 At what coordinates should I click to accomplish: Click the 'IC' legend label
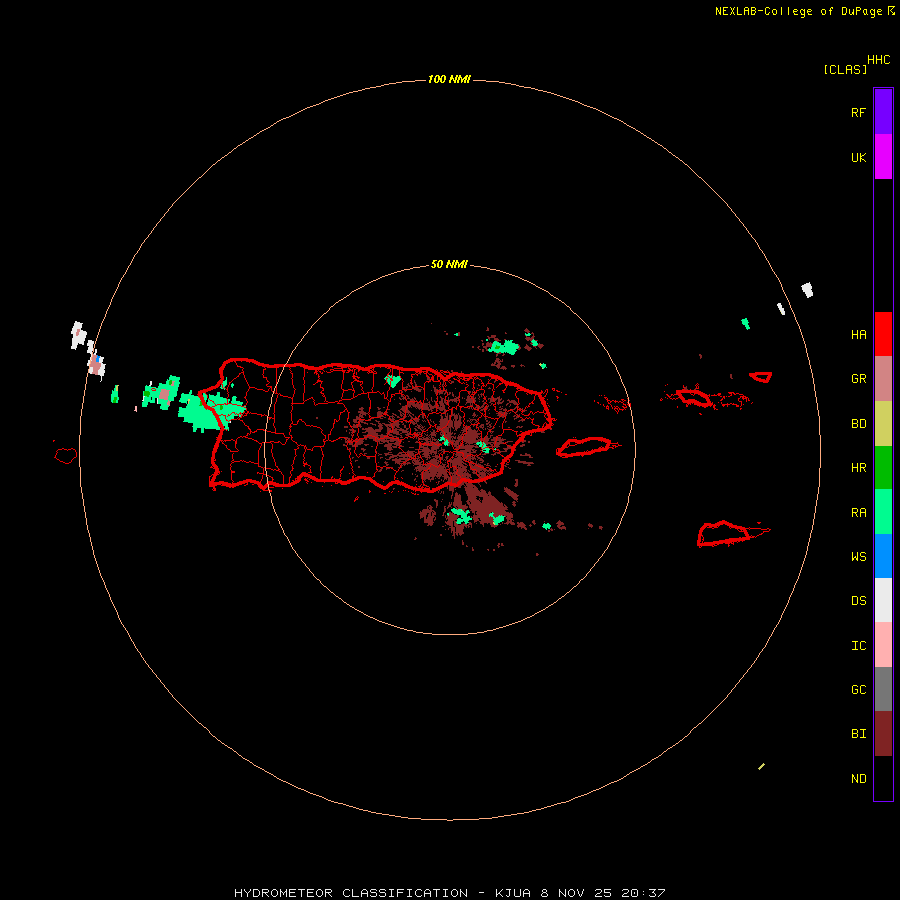tap(858, 646)
